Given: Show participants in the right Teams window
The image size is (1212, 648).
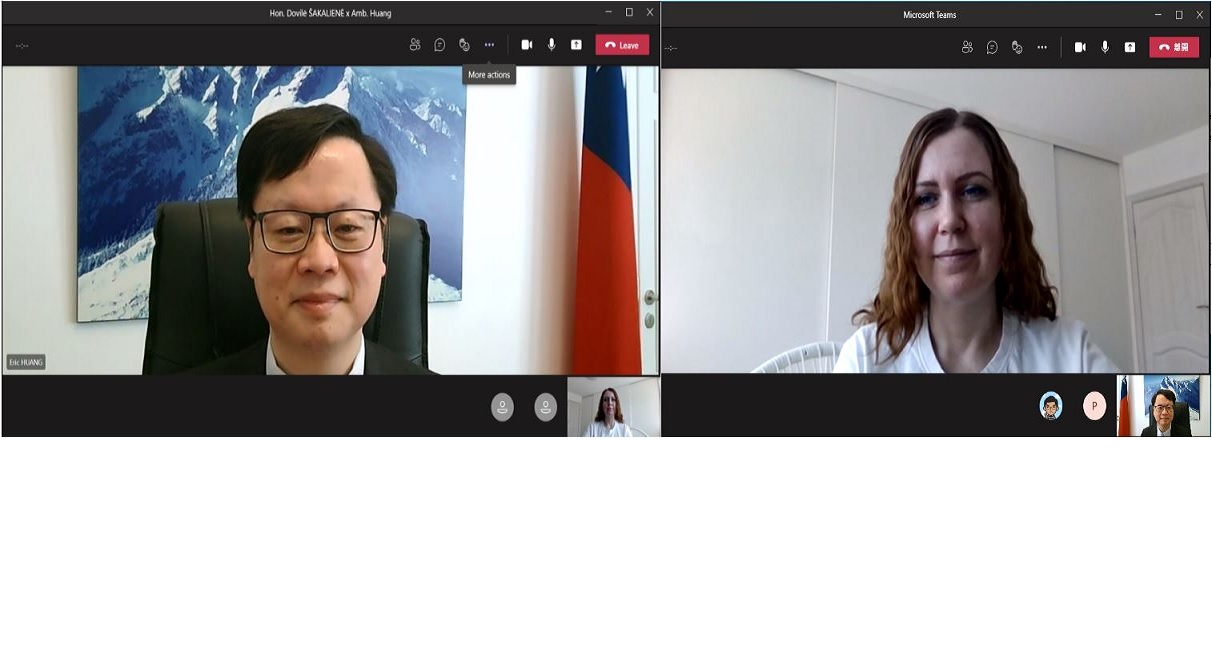Looking at the screenshot, I should pyautogui.click(x=967, y=47).
